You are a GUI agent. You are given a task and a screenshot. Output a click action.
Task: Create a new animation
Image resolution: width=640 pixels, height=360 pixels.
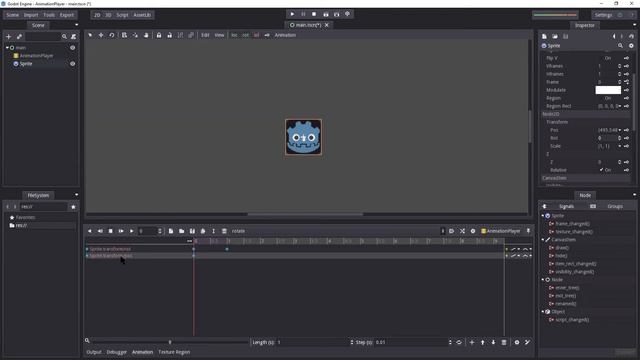point(171,231)
